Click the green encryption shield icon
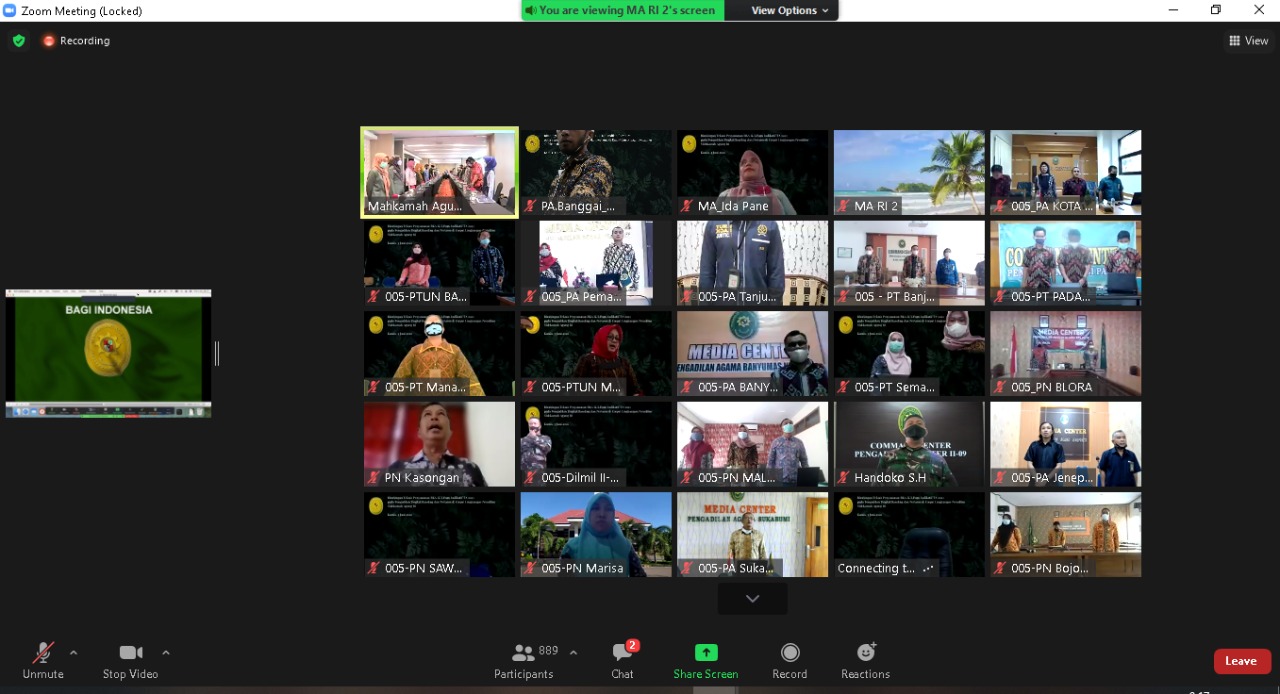The height and width of the screenshot is (694, 1280). (19, 41)
